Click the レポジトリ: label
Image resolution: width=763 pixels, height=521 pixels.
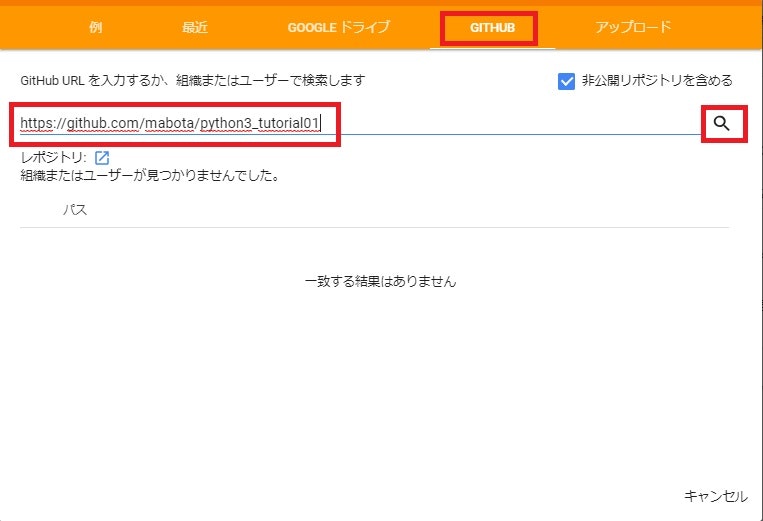54,157
